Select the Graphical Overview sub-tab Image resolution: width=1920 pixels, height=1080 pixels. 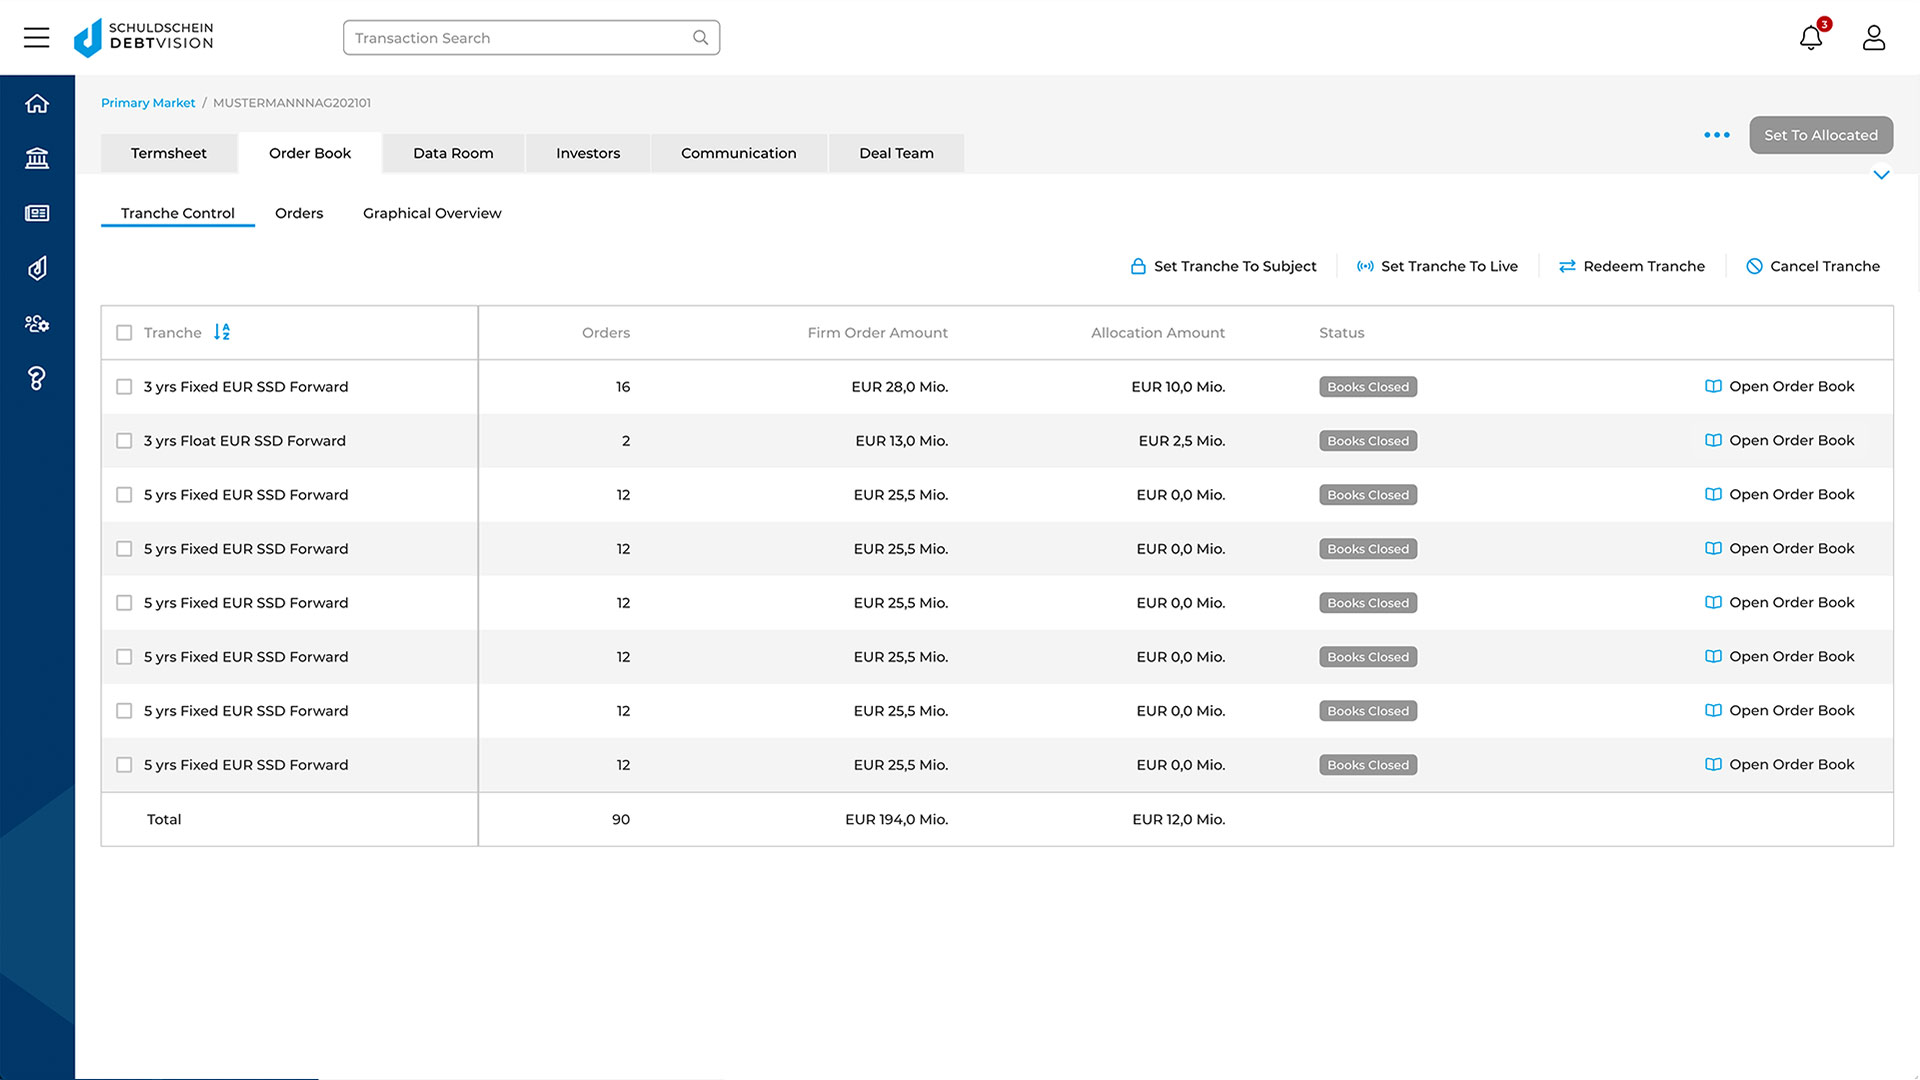(x=432, y=213)
